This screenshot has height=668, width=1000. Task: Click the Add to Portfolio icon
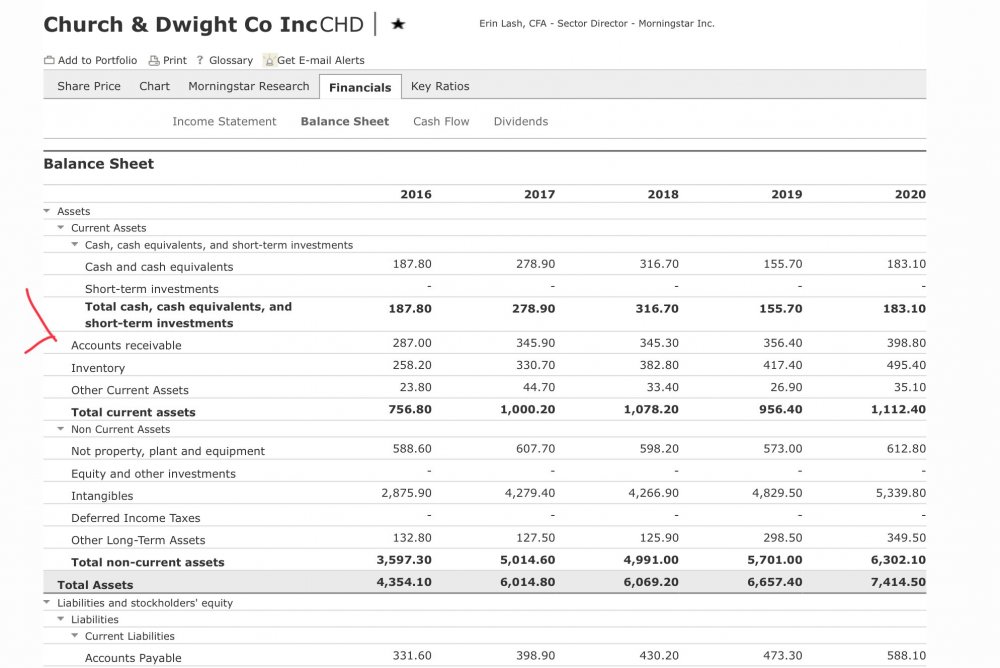pos(50,60)
